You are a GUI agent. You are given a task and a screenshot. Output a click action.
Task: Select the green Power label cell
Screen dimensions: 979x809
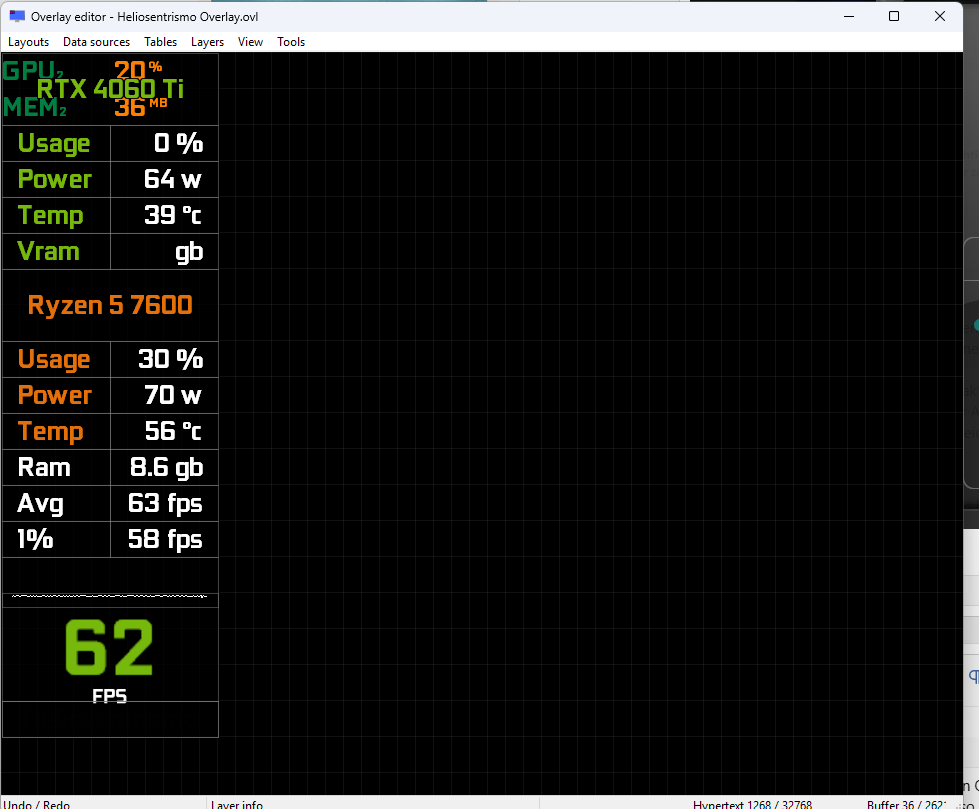tap(54, 180)
